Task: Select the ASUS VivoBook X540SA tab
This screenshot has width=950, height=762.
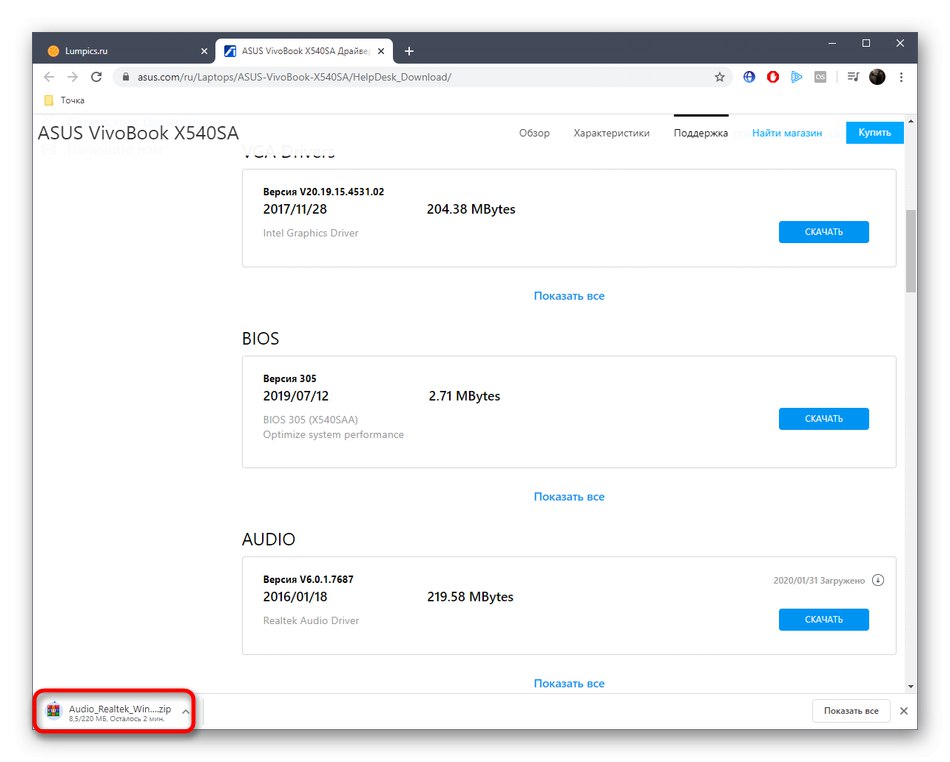Action: (x=305, y=51)
